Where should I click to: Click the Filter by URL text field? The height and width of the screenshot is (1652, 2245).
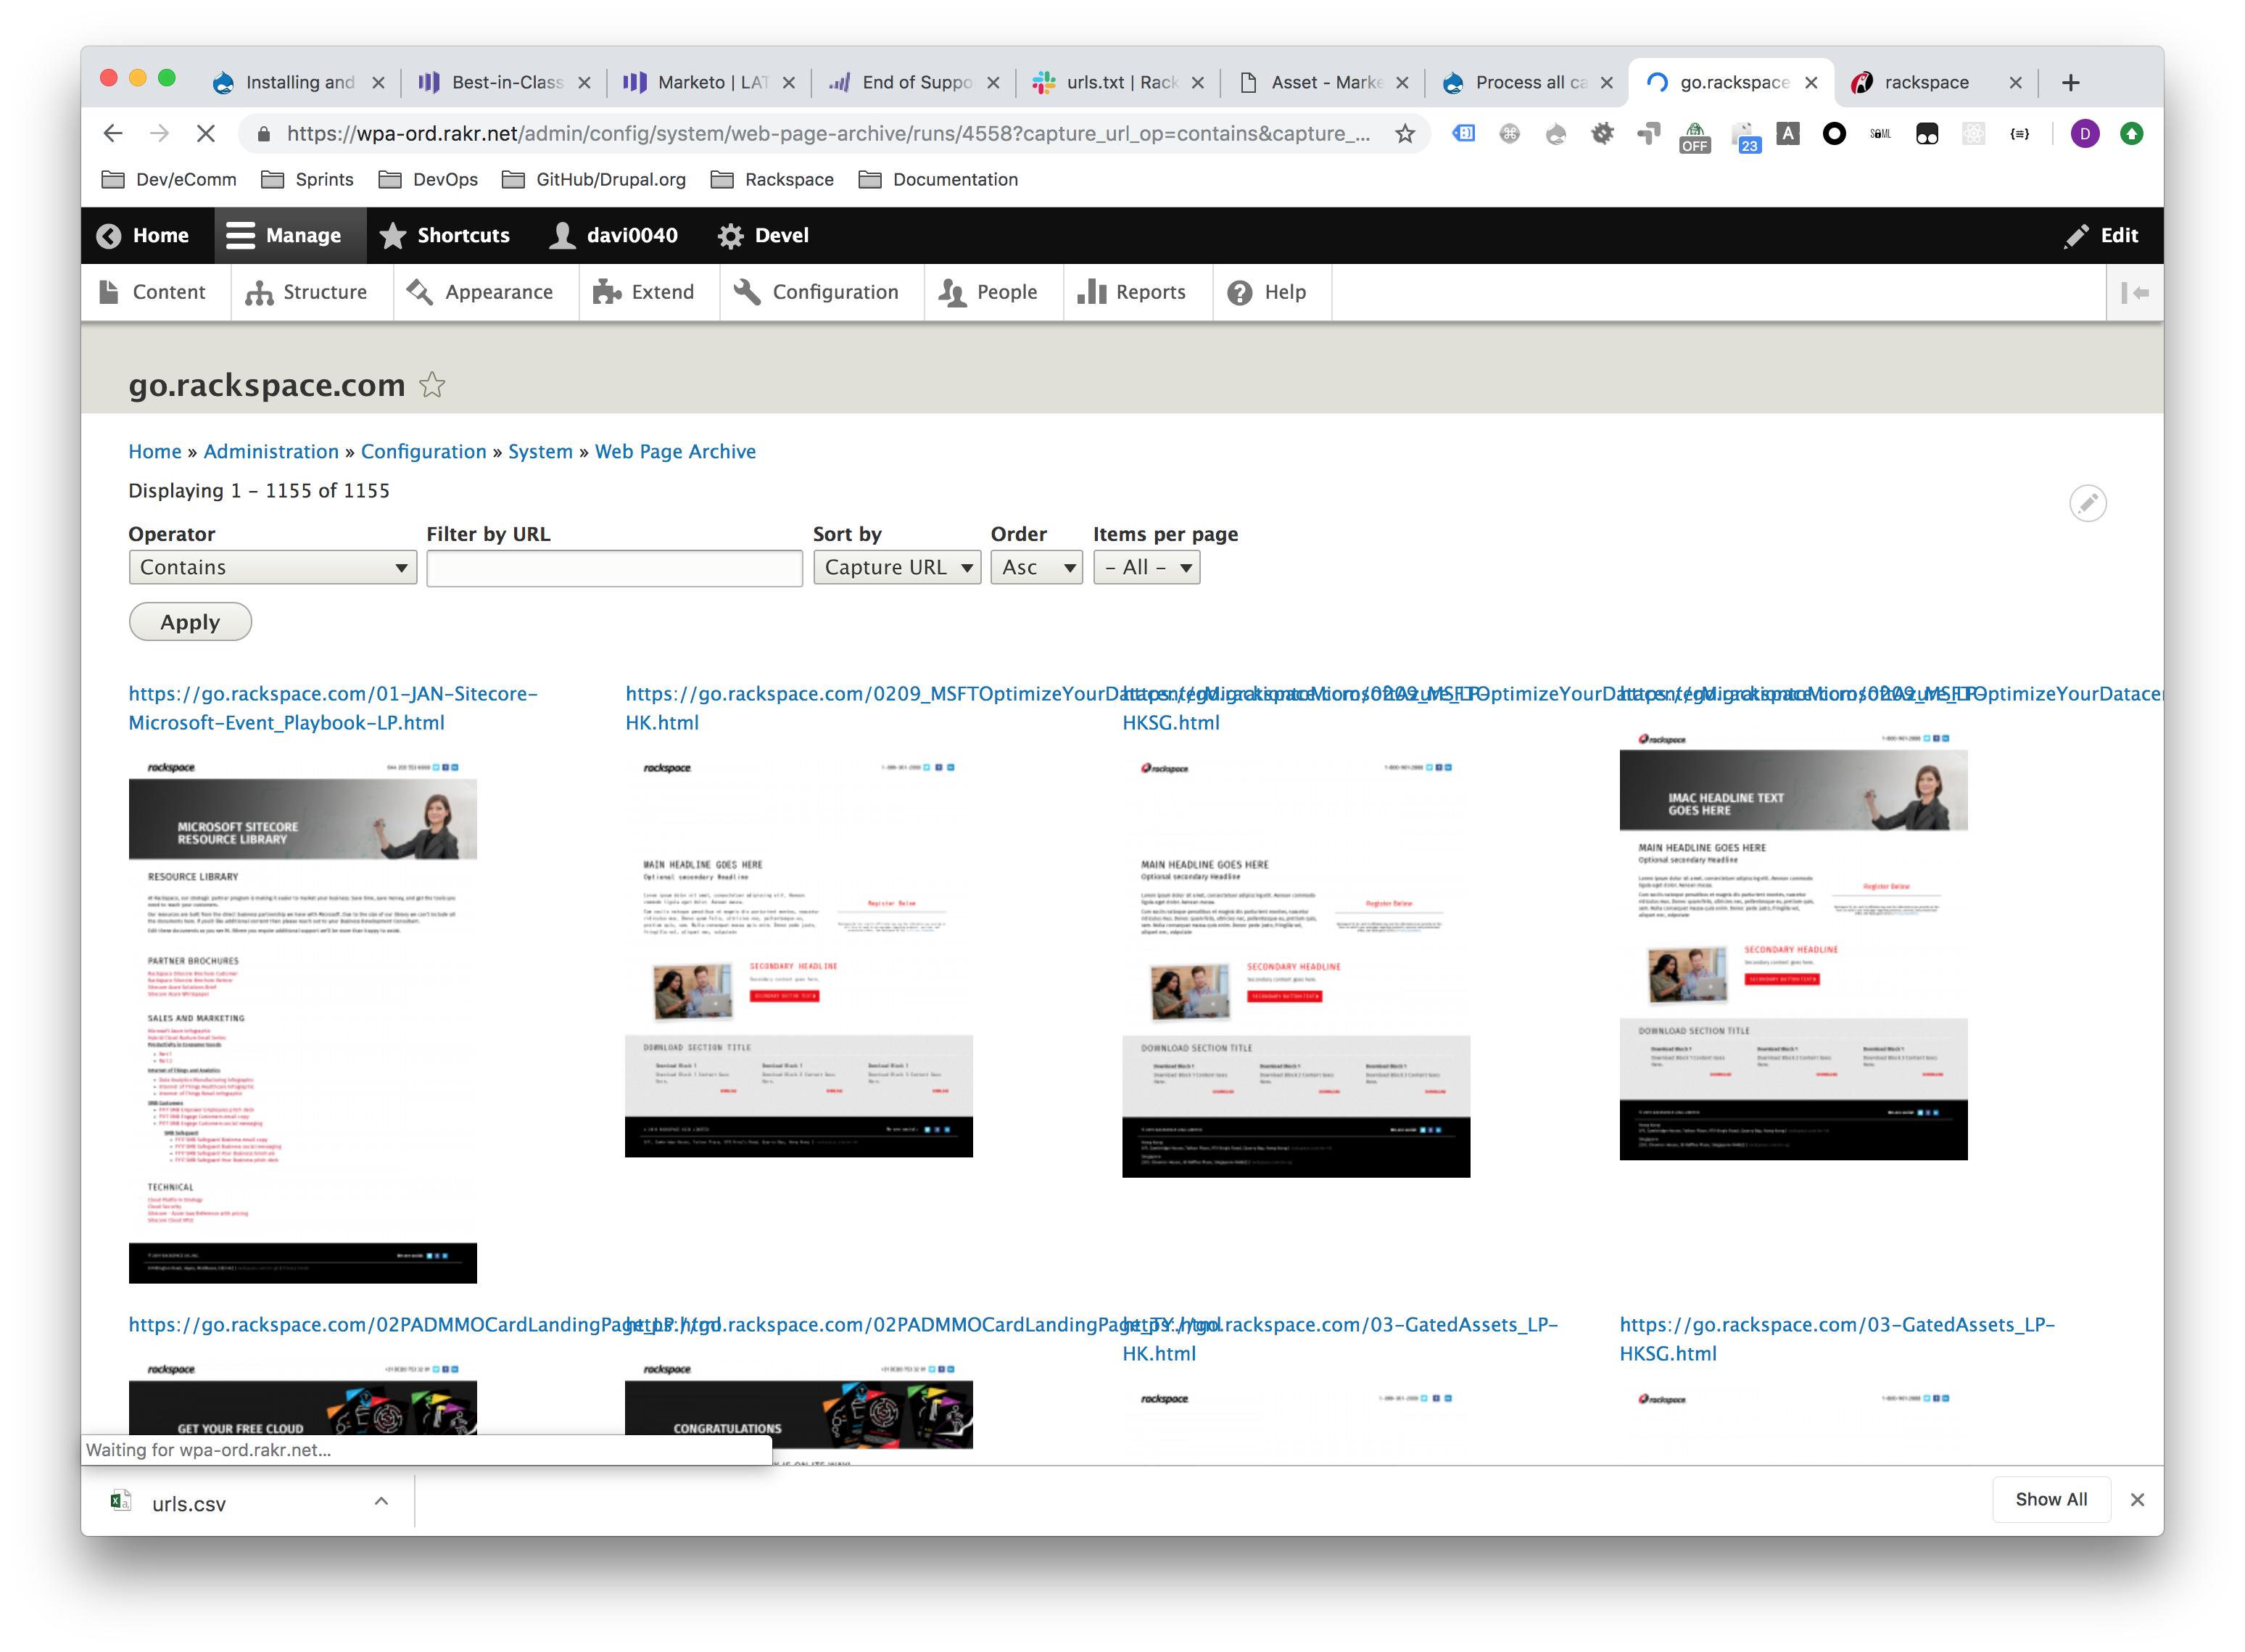point(614,568)
